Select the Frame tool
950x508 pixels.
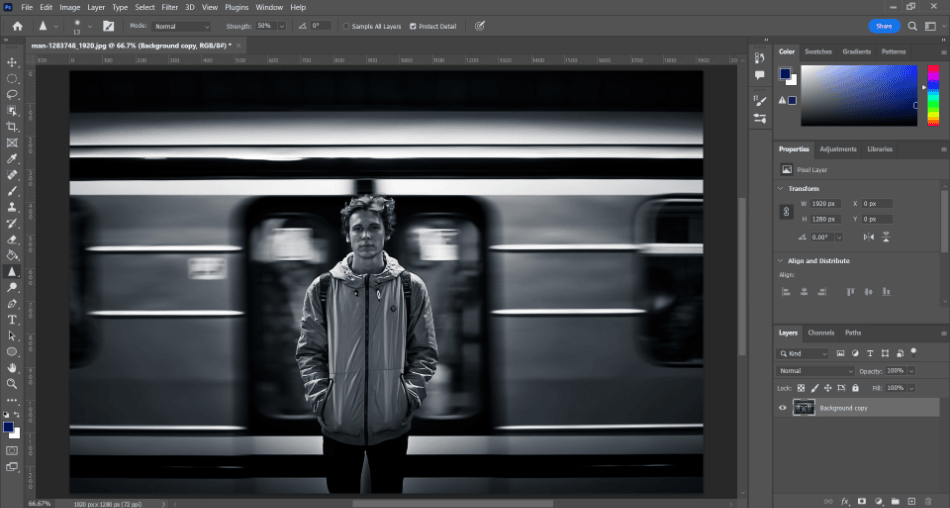(12, 143)
